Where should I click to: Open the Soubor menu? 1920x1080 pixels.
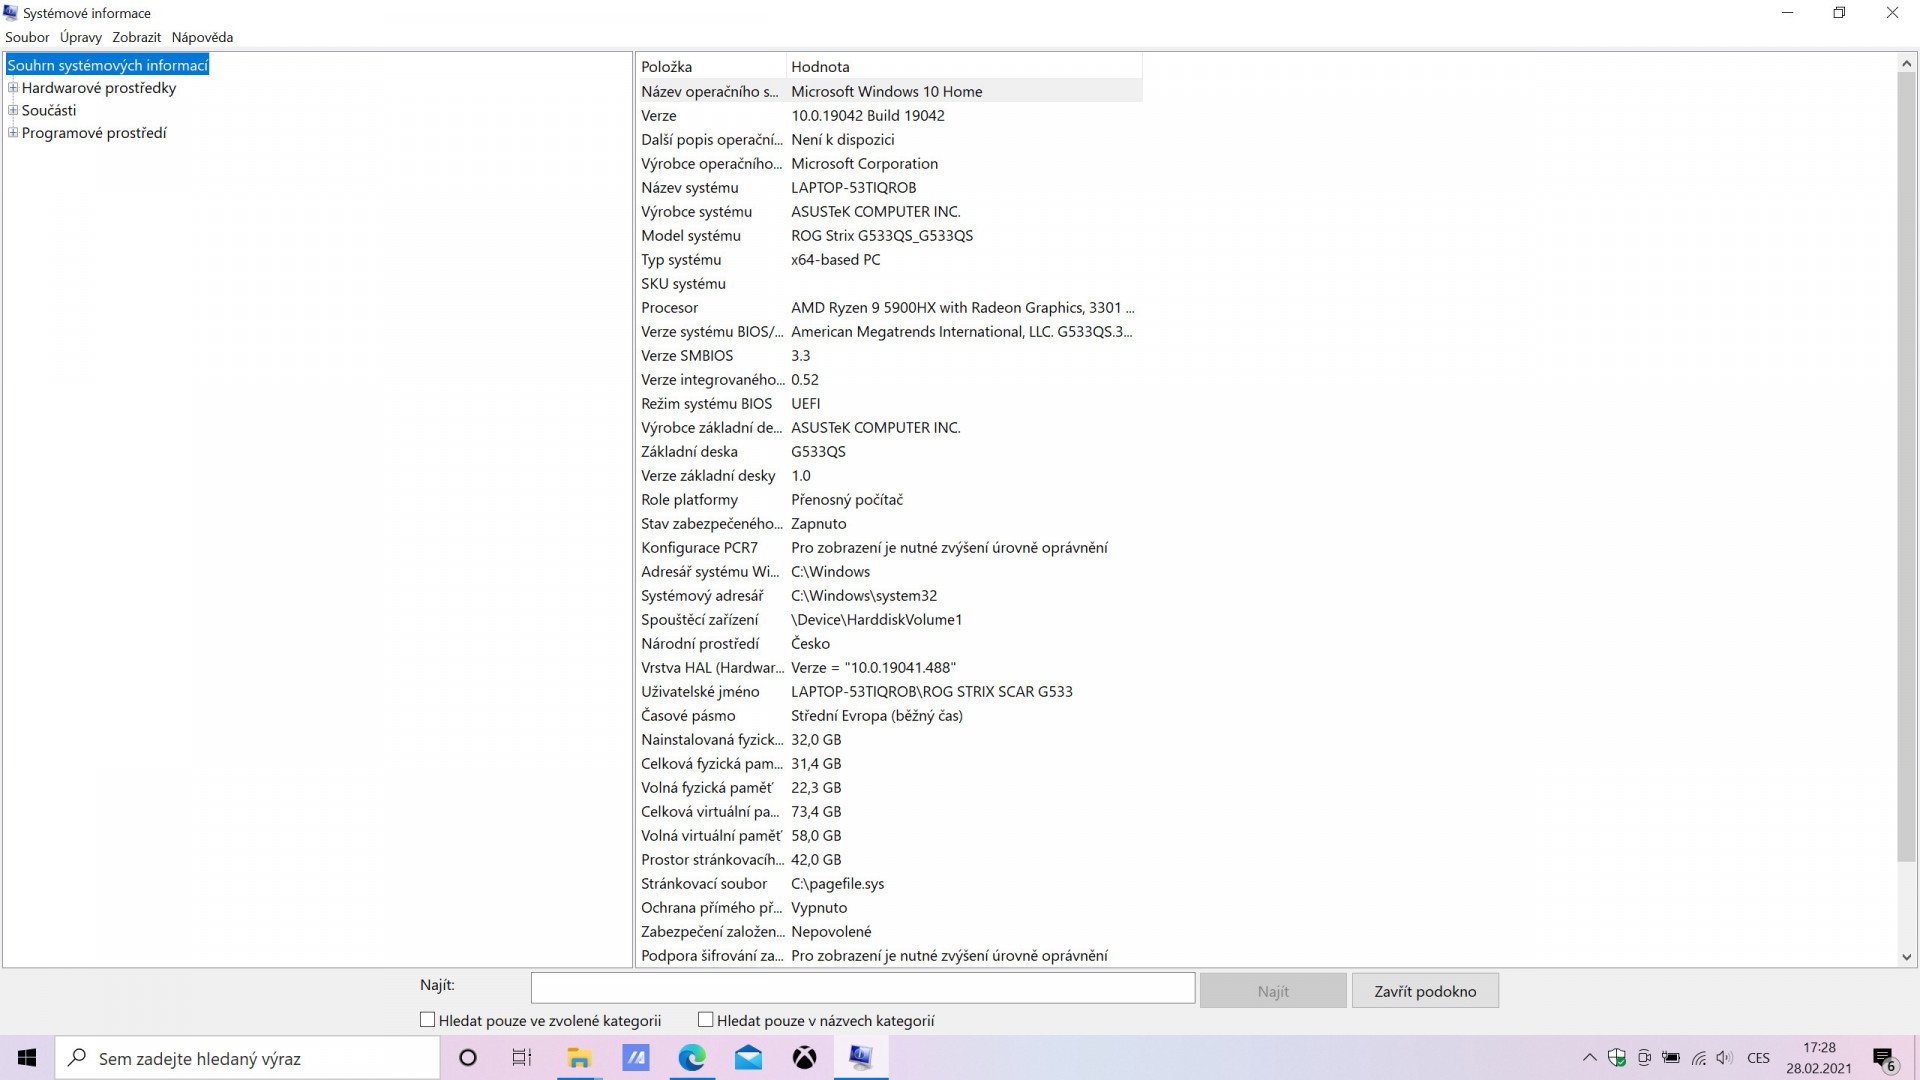click(x=27, y=37)
